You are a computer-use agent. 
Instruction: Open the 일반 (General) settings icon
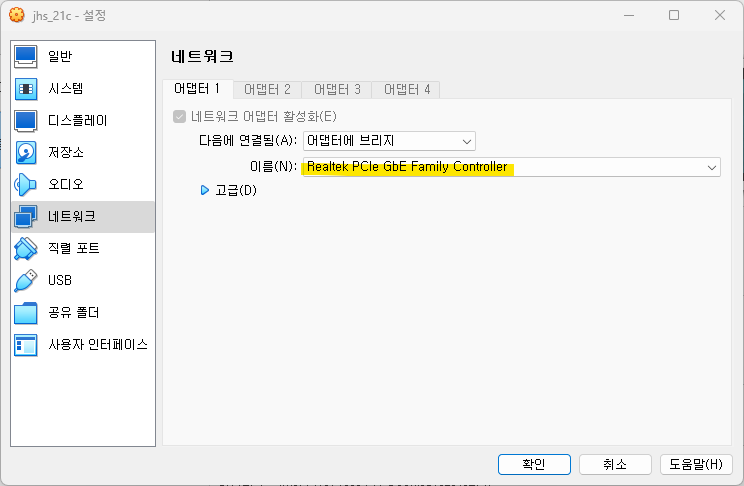[x=26, y=56]
